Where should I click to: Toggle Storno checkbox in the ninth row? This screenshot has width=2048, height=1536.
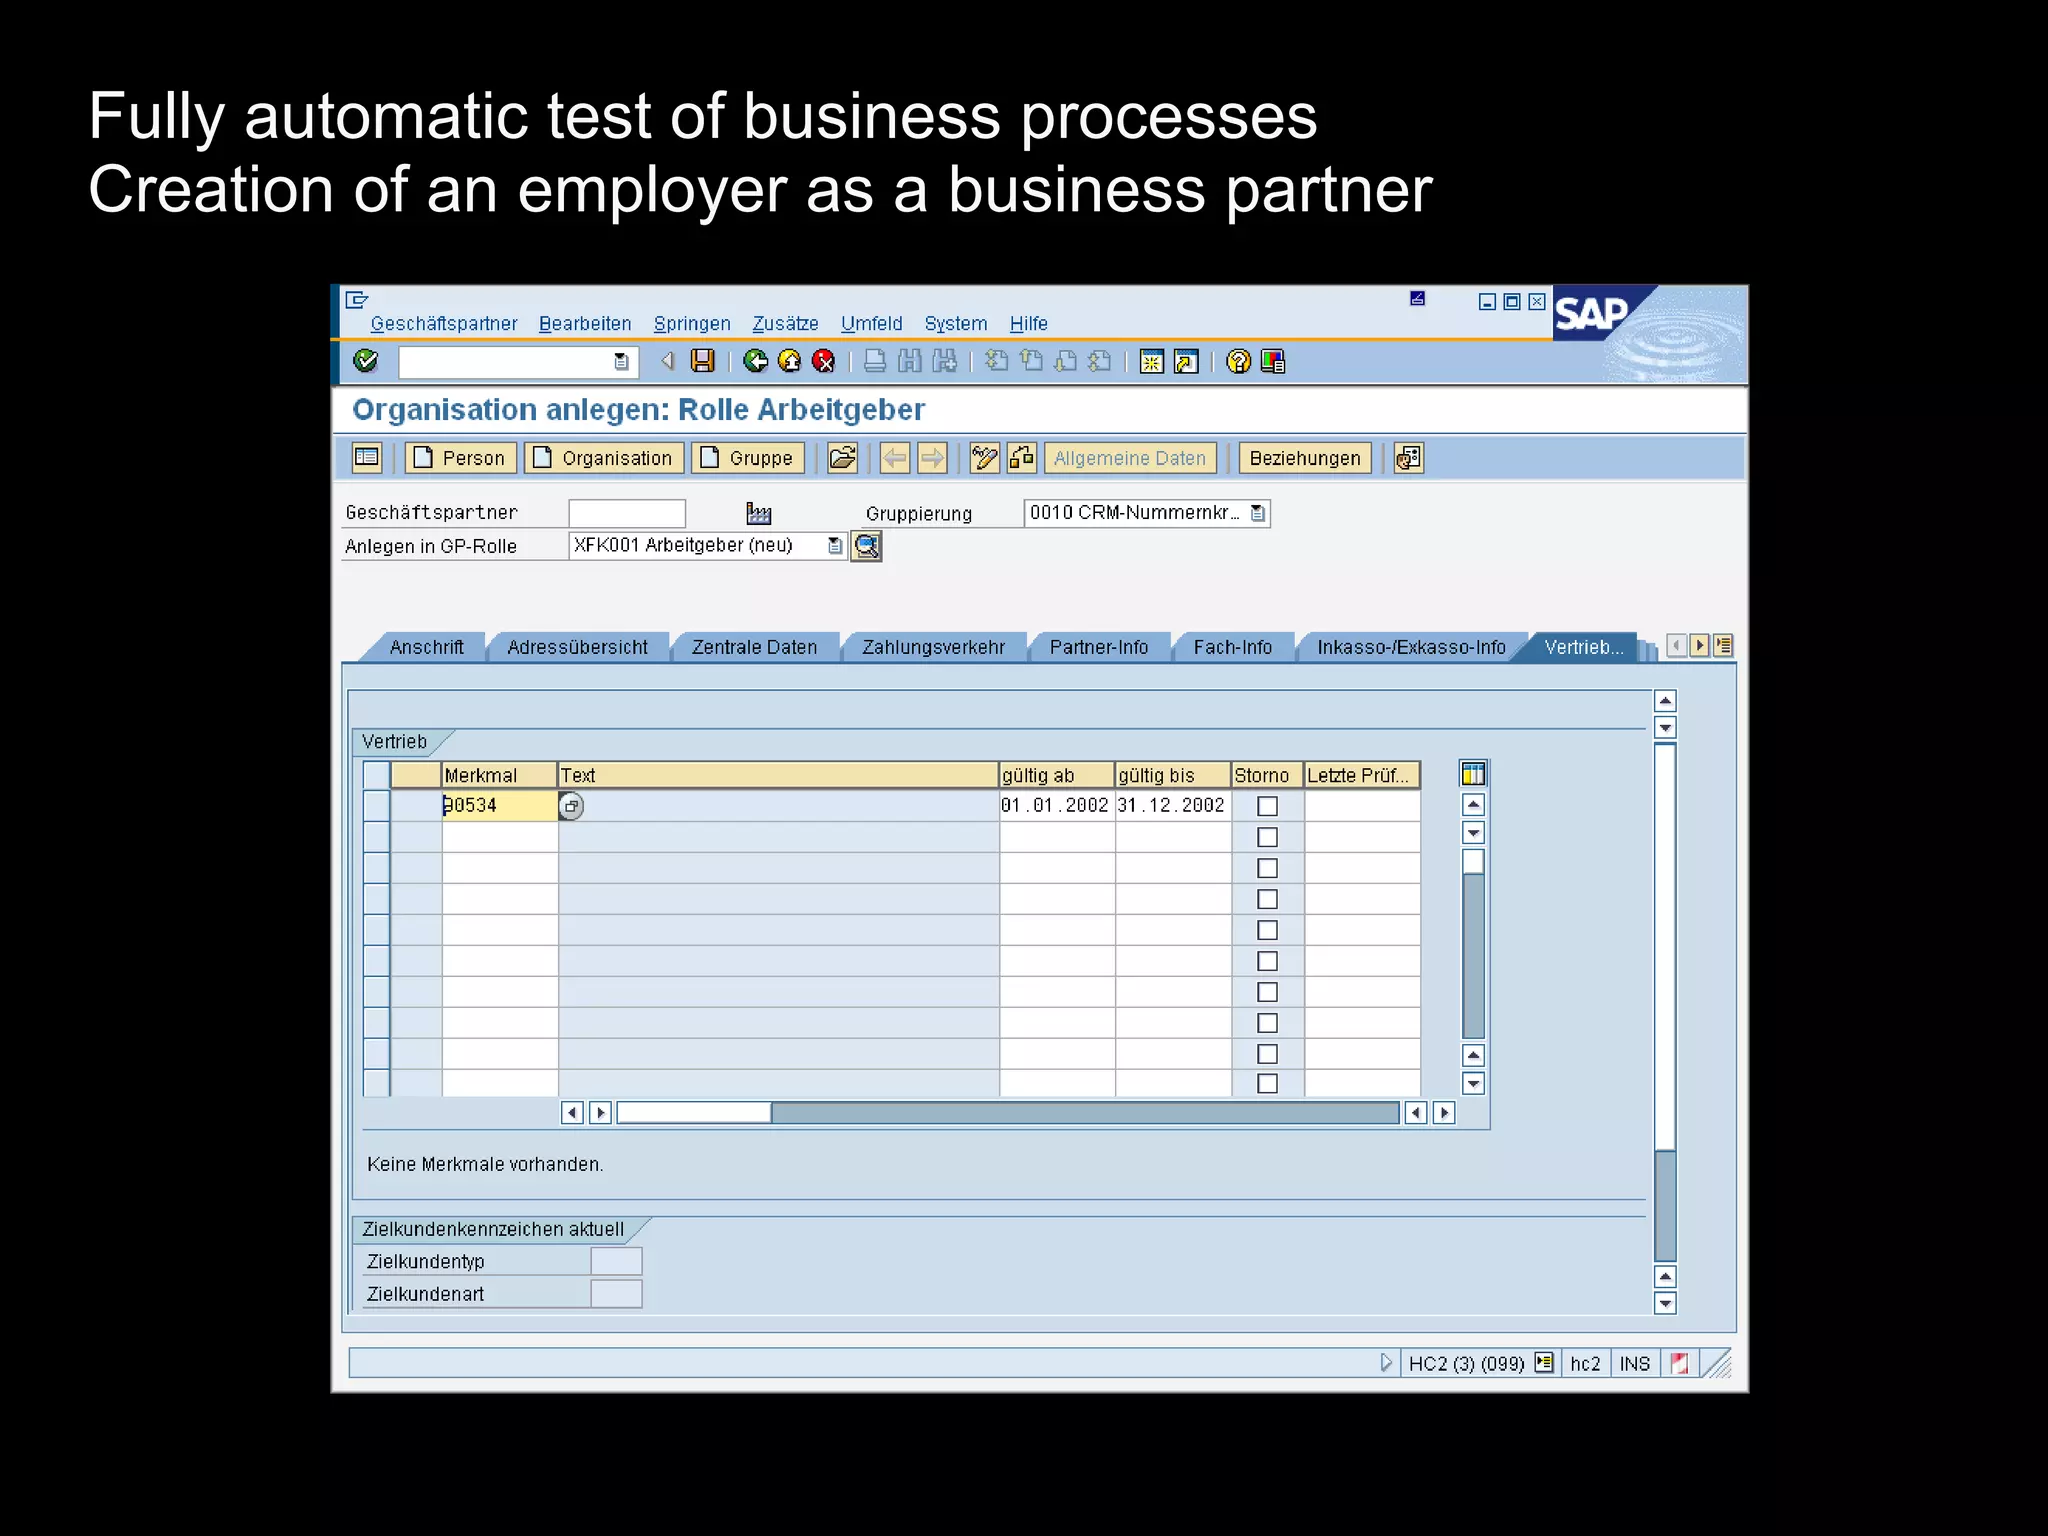tap(1267, 1054)
